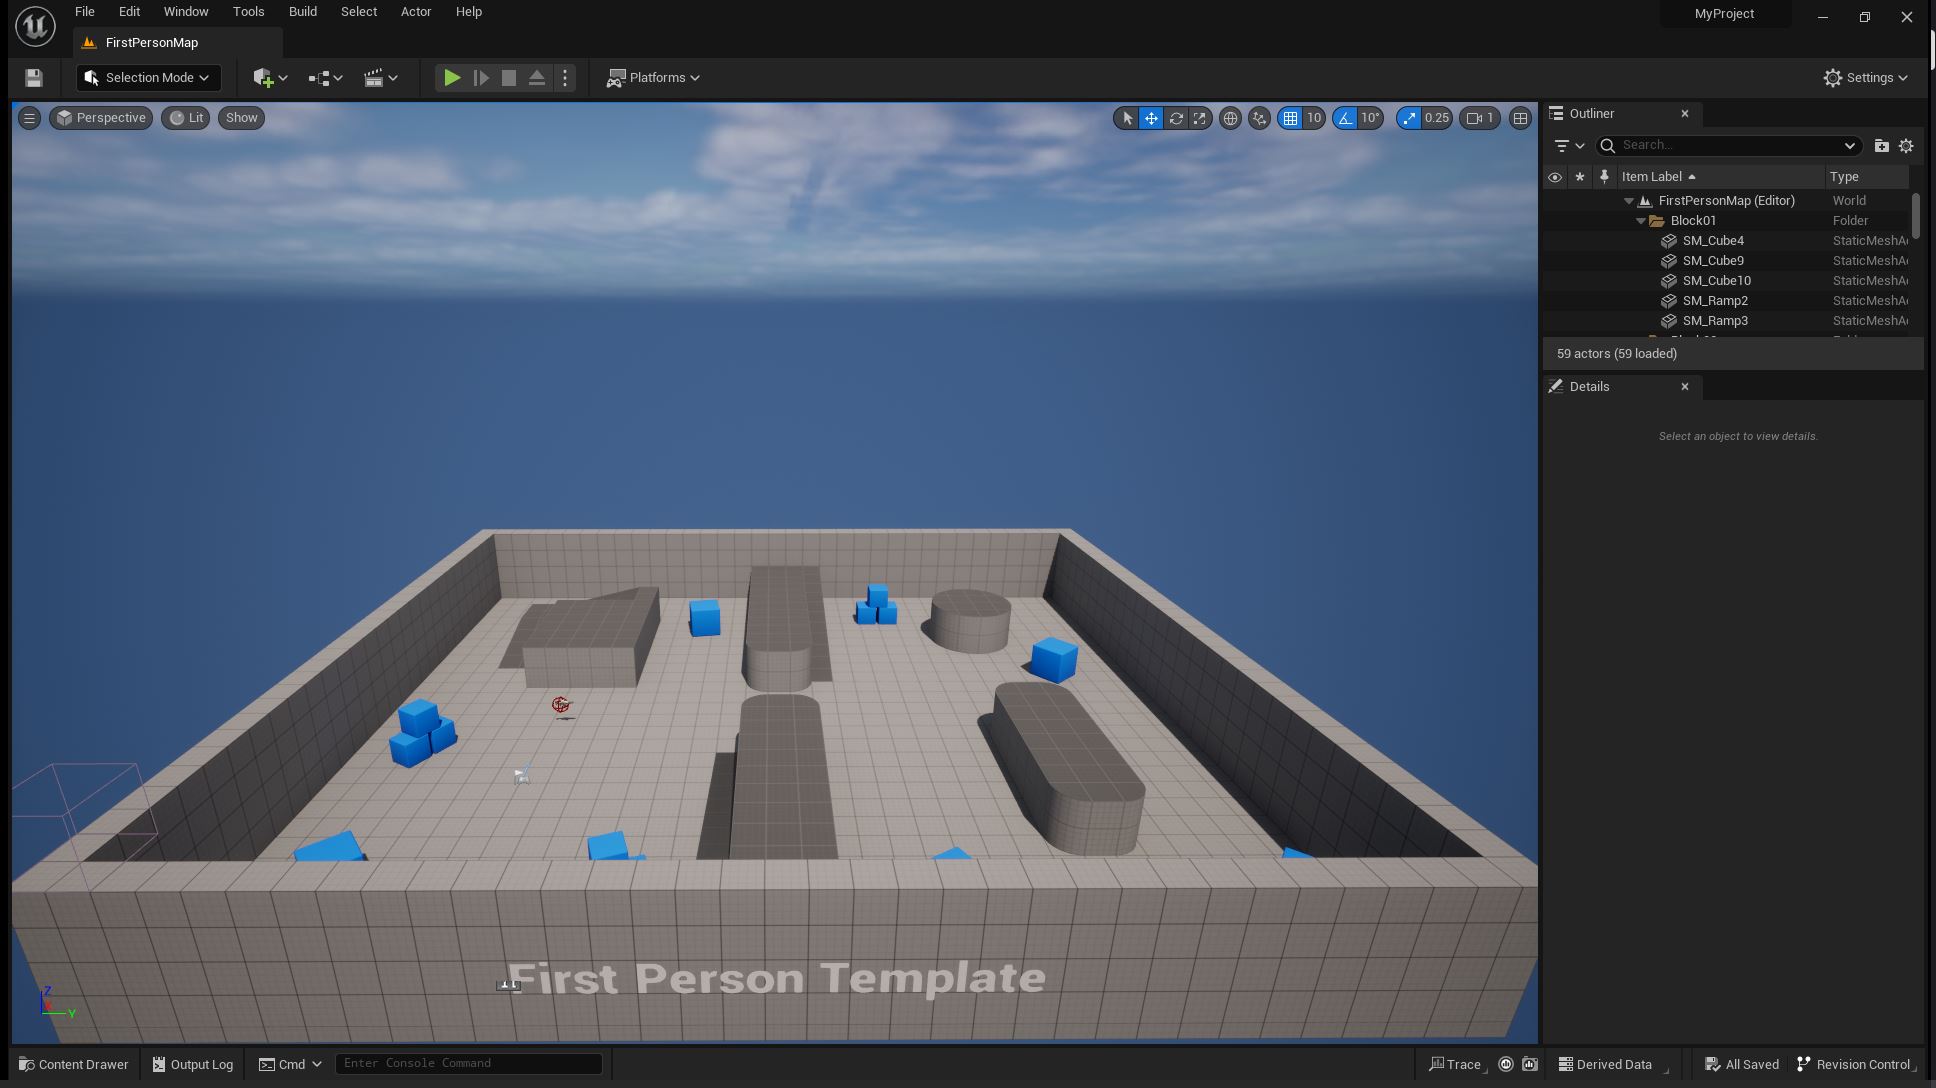The width and height of the screenshot is (1936, 1088).
Task: Open the Outliner settings gear
Action: [1905, 145]
